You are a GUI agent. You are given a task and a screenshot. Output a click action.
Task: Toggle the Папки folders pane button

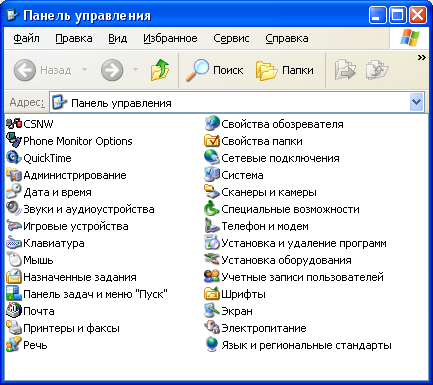[x=285, y=70]
